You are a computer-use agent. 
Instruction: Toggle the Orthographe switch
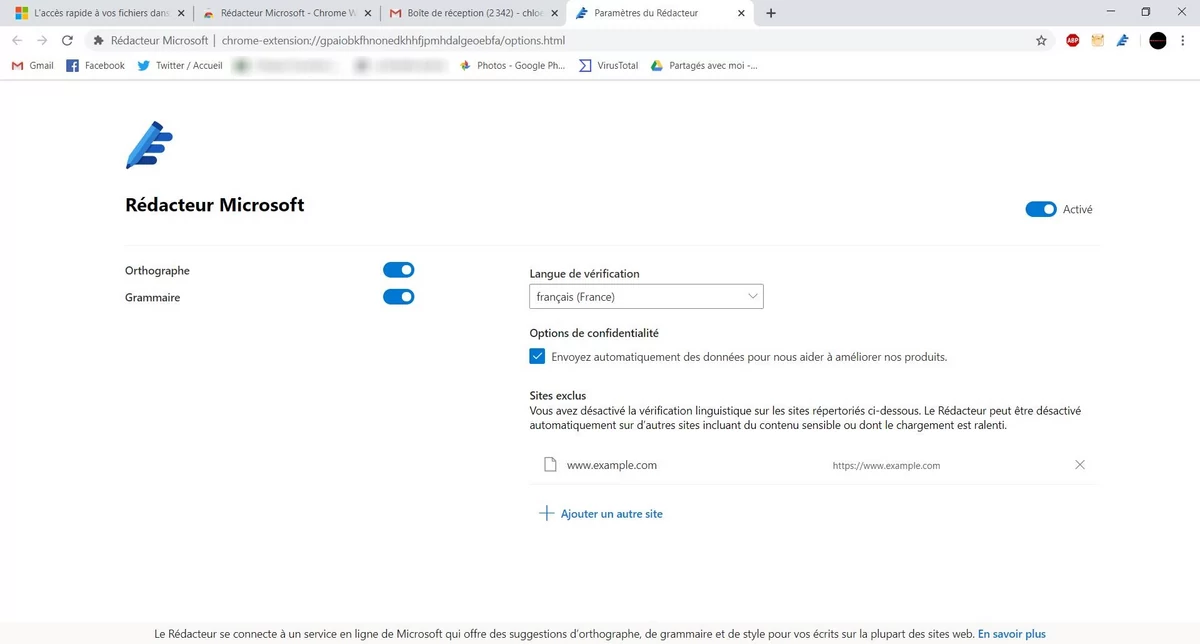coord(398,270)
